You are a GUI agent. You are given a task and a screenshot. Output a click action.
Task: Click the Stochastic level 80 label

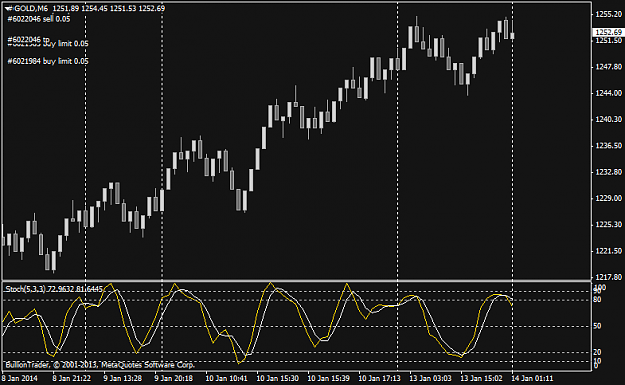(x=597, y=300)
